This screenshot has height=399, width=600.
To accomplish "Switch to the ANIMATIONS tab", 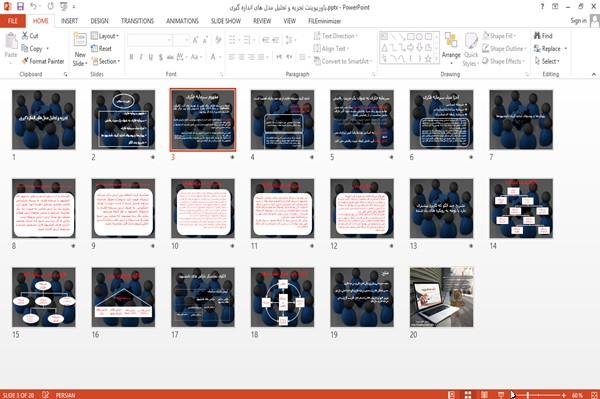I will [183, 21].
